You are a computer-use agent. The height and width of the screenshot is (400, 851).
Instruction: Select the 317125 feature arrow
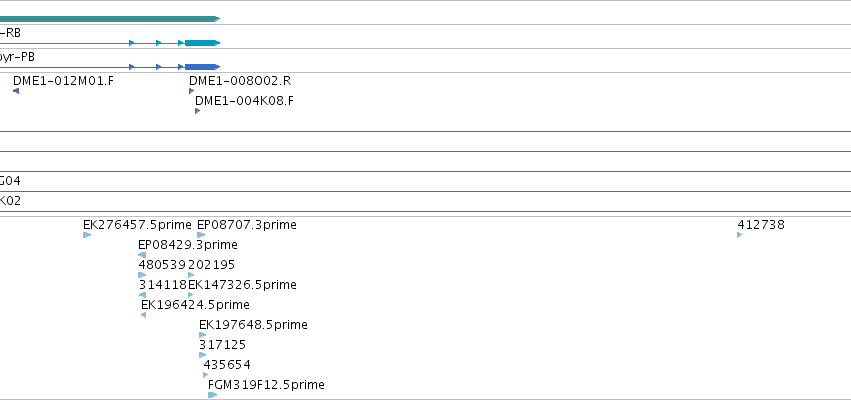[202, 355]
